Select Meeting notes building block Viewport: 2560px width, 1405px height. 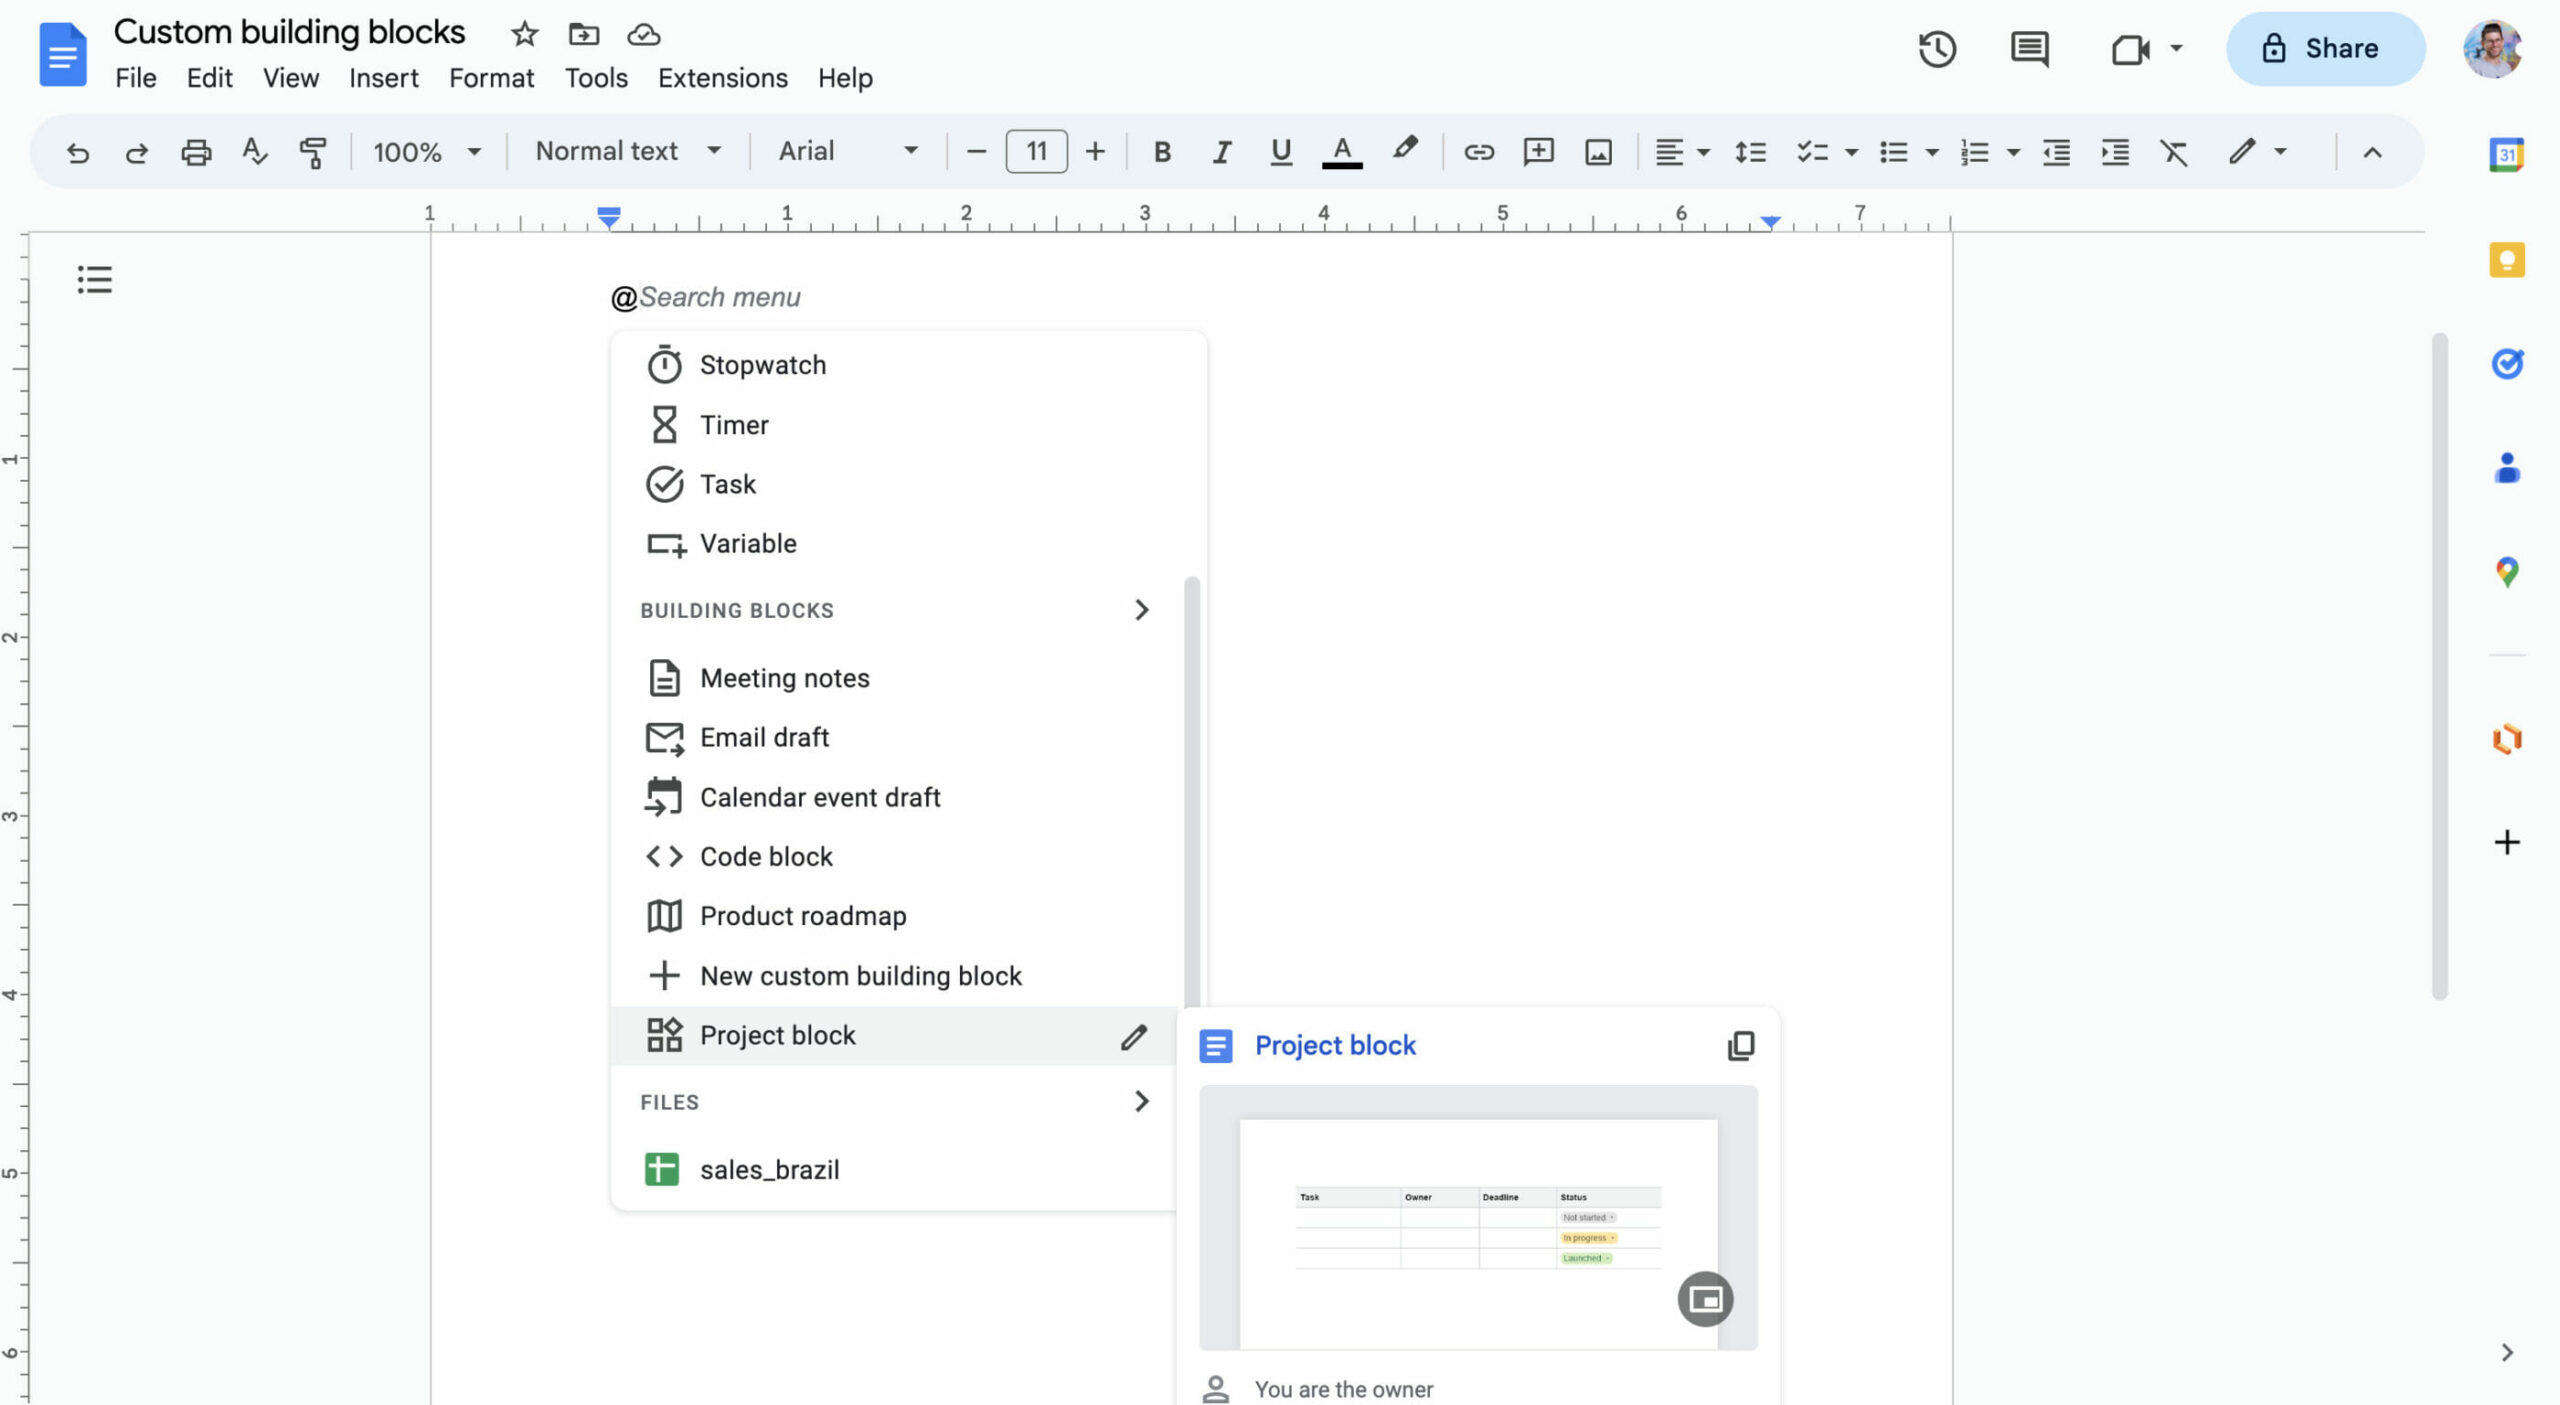(x=895, y=678)
